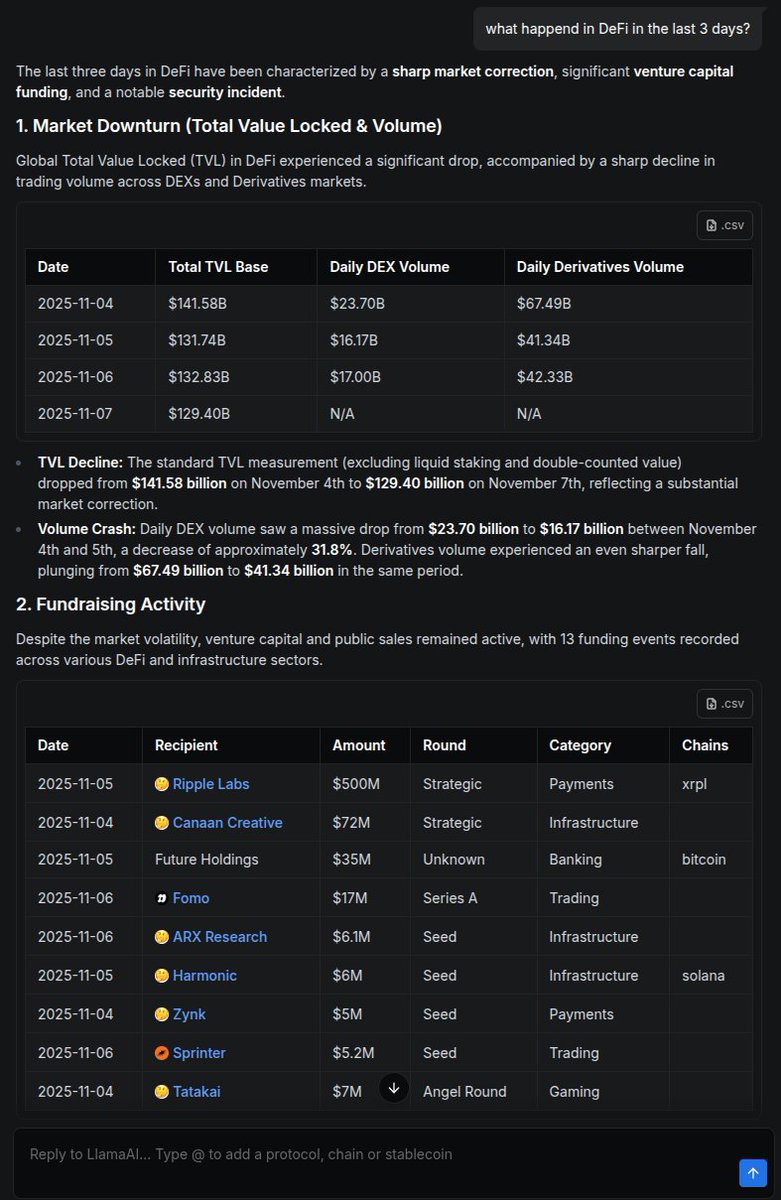Open the Ripple Labs link

coord(211,784)
